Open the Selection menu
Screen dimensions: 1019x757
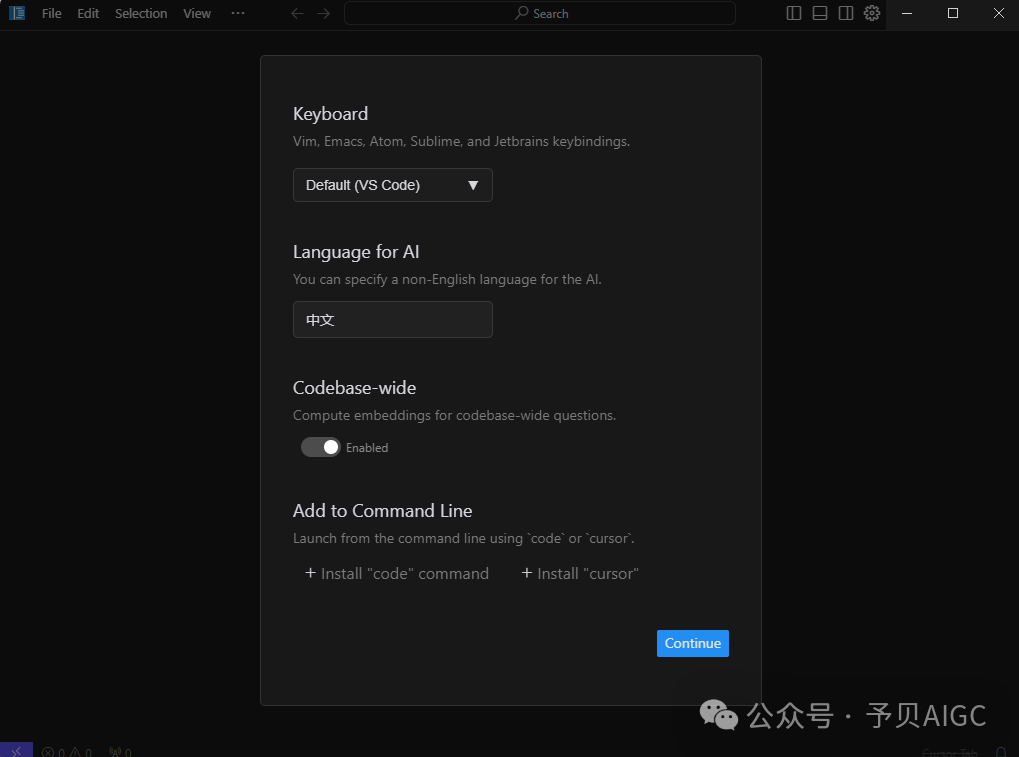[x=141, y=13]
